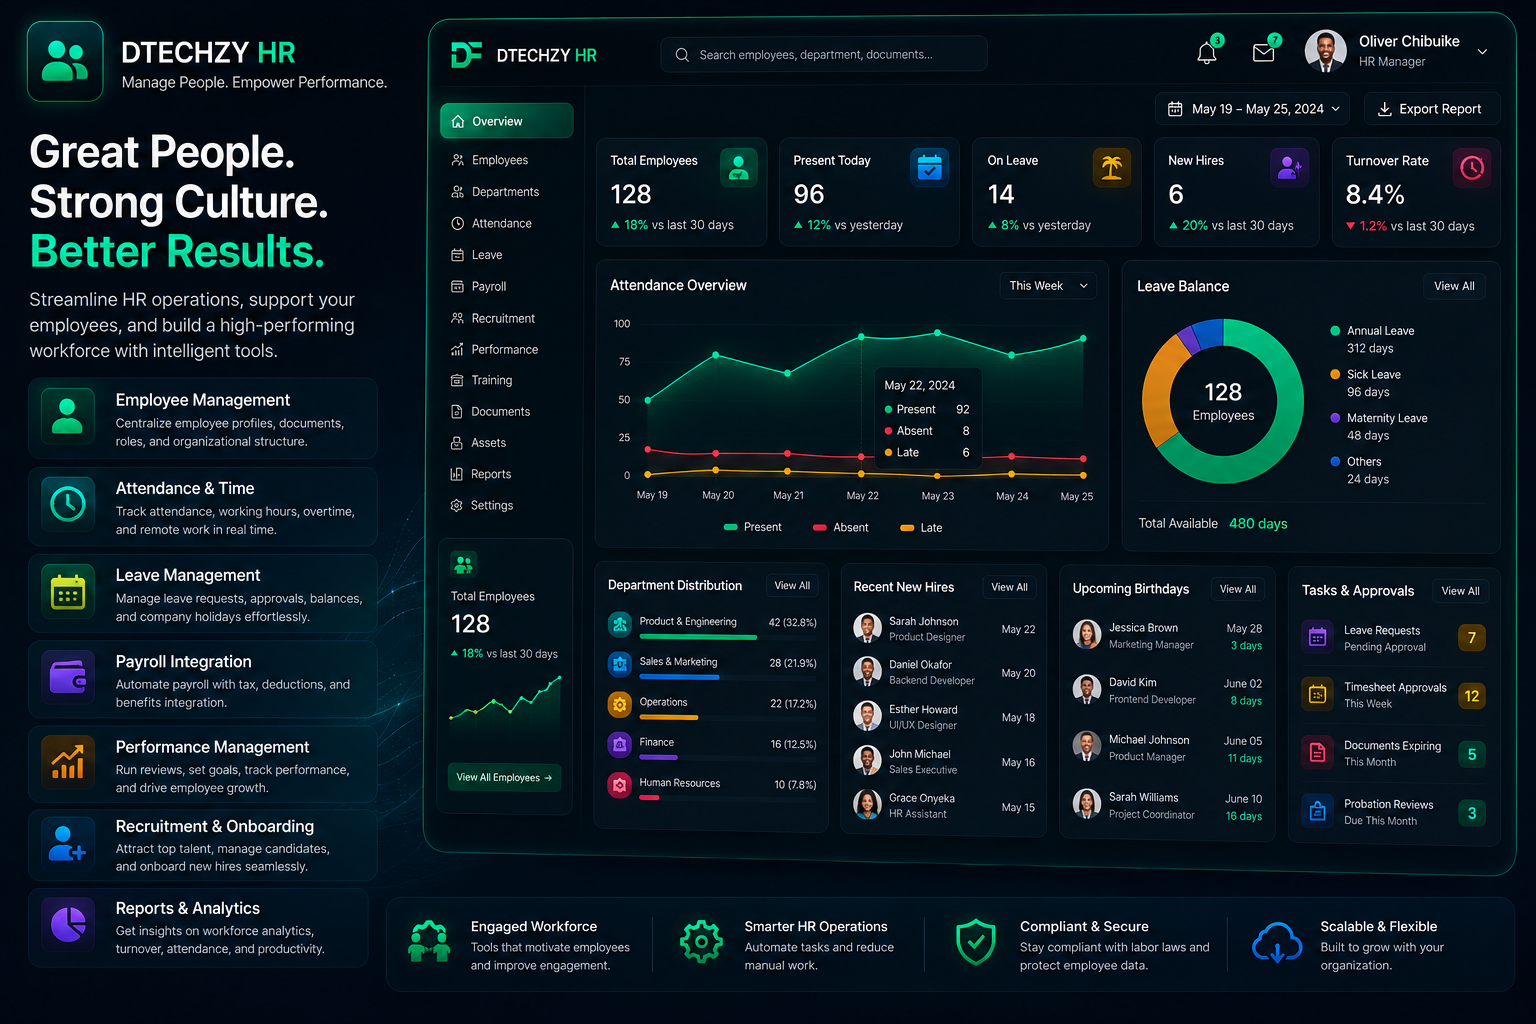This screenshot has height=1024, width=1536.
Task: Open the May 19 – May 25 date range picker
Action: 1253,109
